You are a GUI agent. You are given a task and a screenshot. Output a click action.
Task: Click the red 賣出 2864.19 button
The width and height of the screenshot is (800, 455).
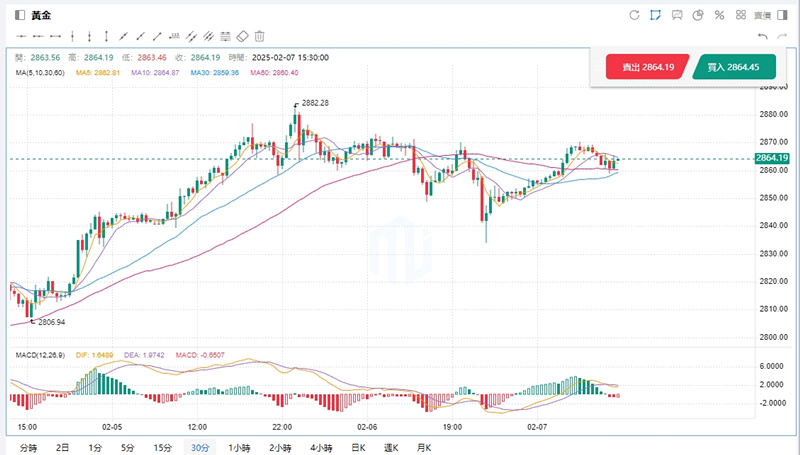pos(647,67)
